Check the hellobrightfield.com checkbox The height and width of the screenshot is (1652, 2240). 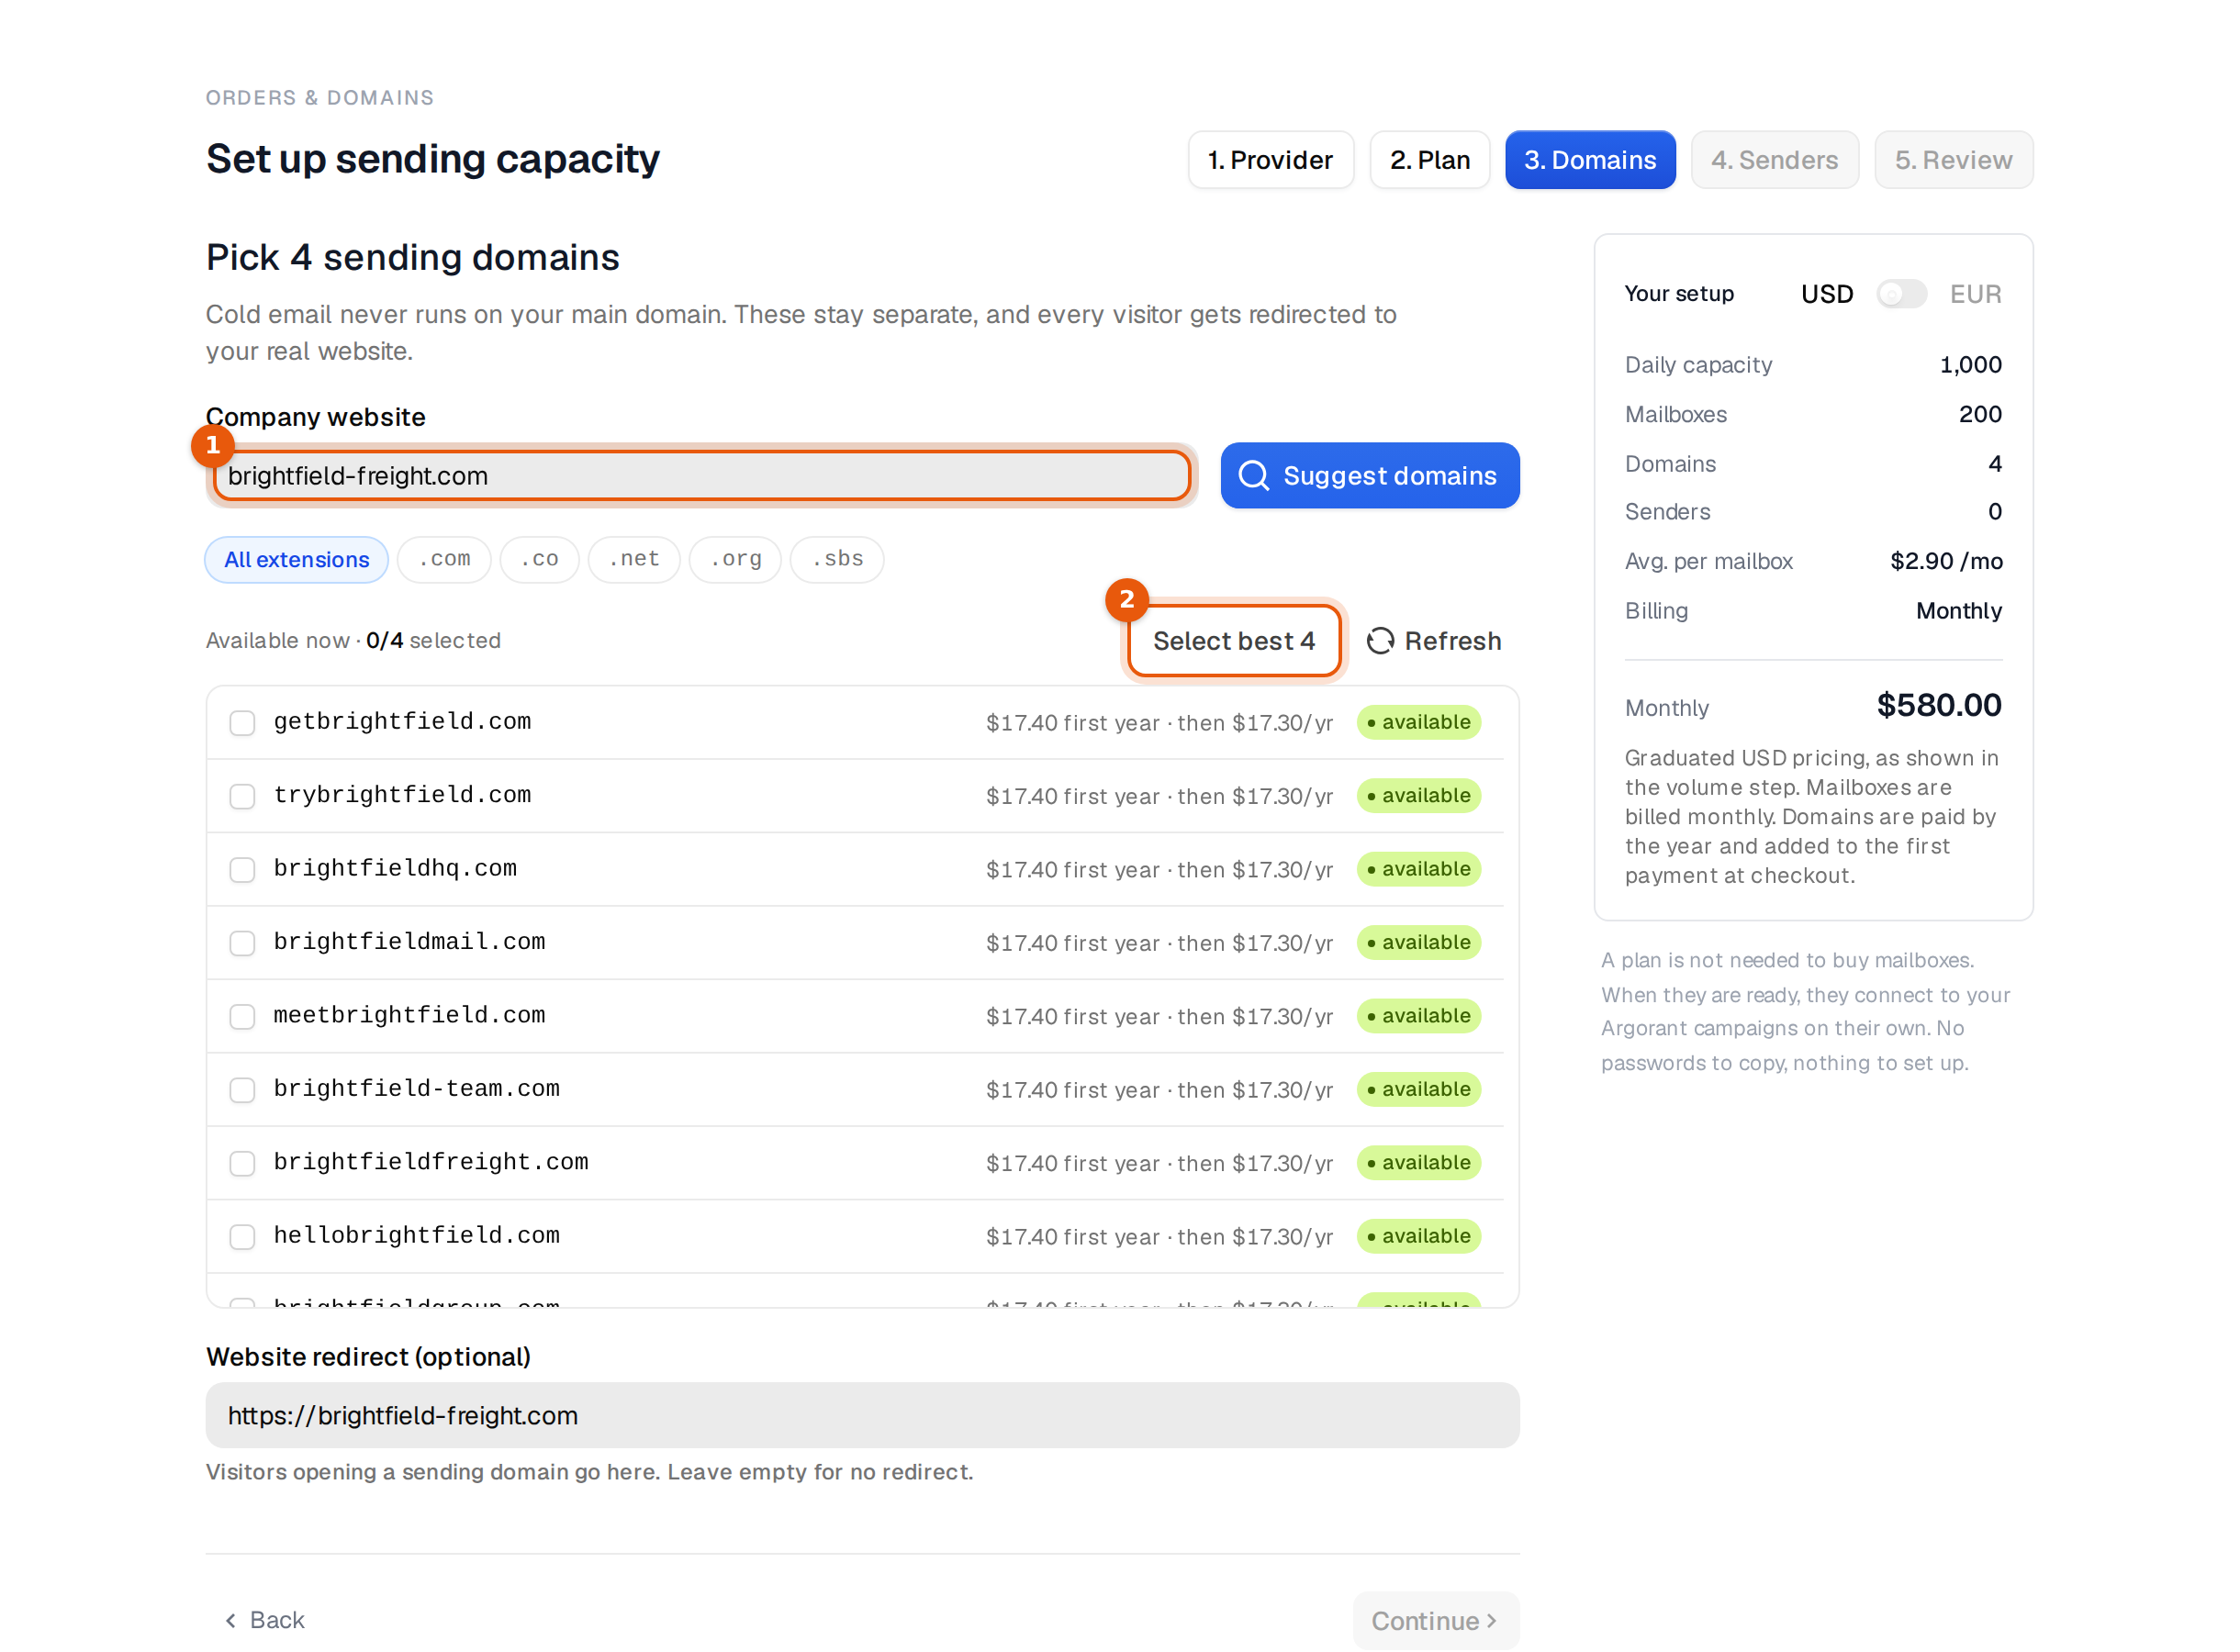[242, 1237]
